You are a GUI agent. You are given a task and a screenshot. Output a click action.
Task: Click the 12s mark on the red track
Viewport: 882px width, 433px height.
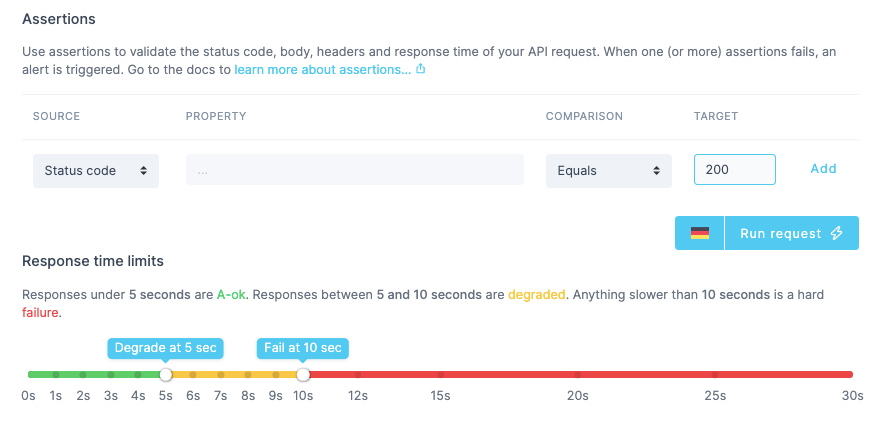358,374
